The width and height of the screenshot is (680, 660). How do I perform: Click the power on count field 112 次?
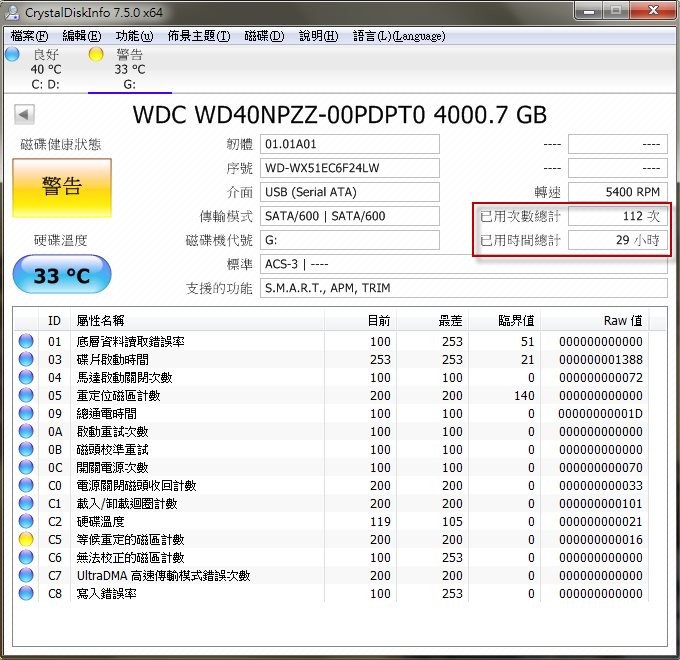coord(618,216)
